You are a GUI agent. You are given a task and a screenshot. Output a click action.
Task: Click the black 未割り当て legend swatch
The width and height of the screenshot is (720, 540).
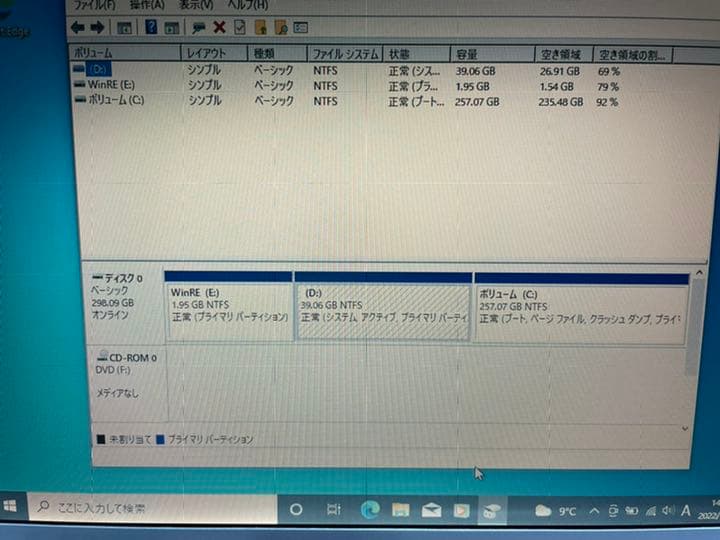point(101,440)
